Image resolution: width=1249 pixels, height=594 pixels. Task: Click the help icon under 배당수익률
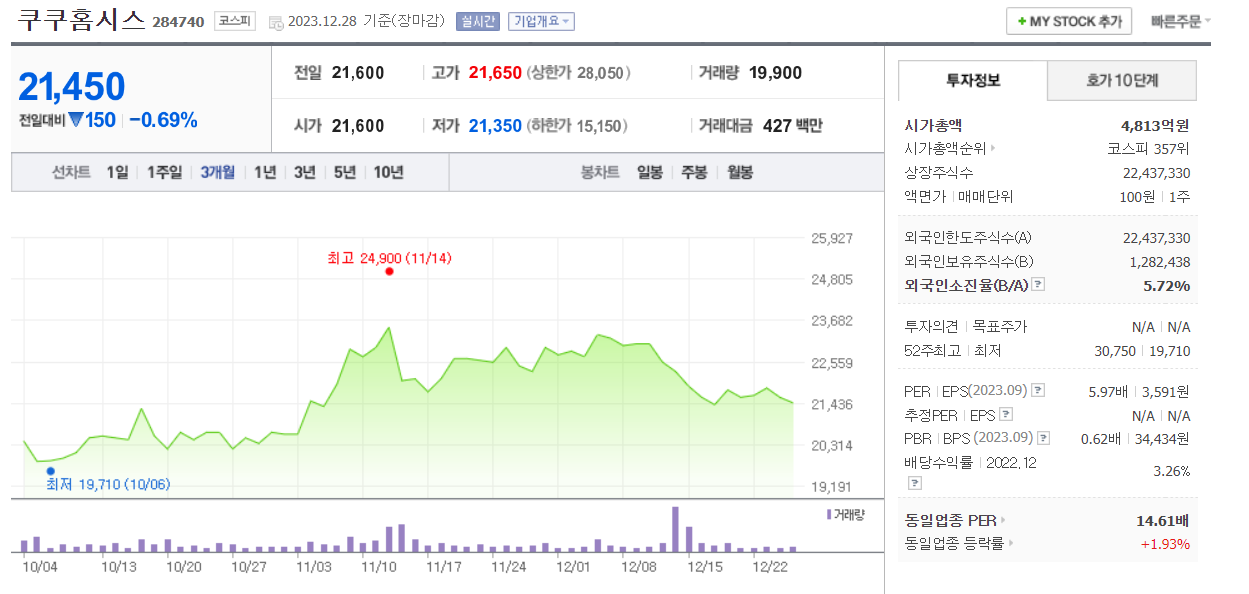(x=914, y=483)
